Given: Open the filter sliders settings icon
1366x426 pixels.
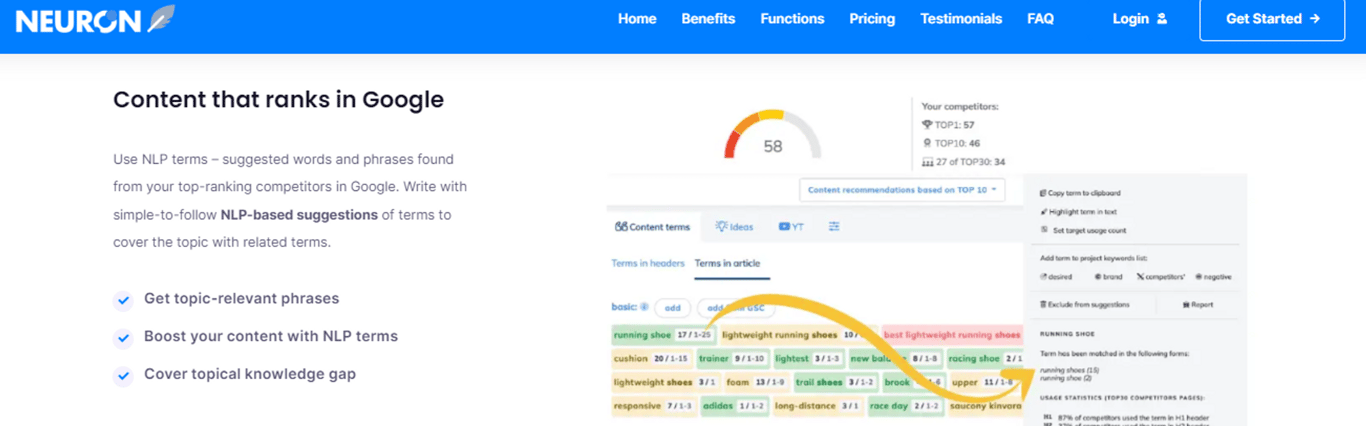Looking at the screenshot, I should point(834,227).
